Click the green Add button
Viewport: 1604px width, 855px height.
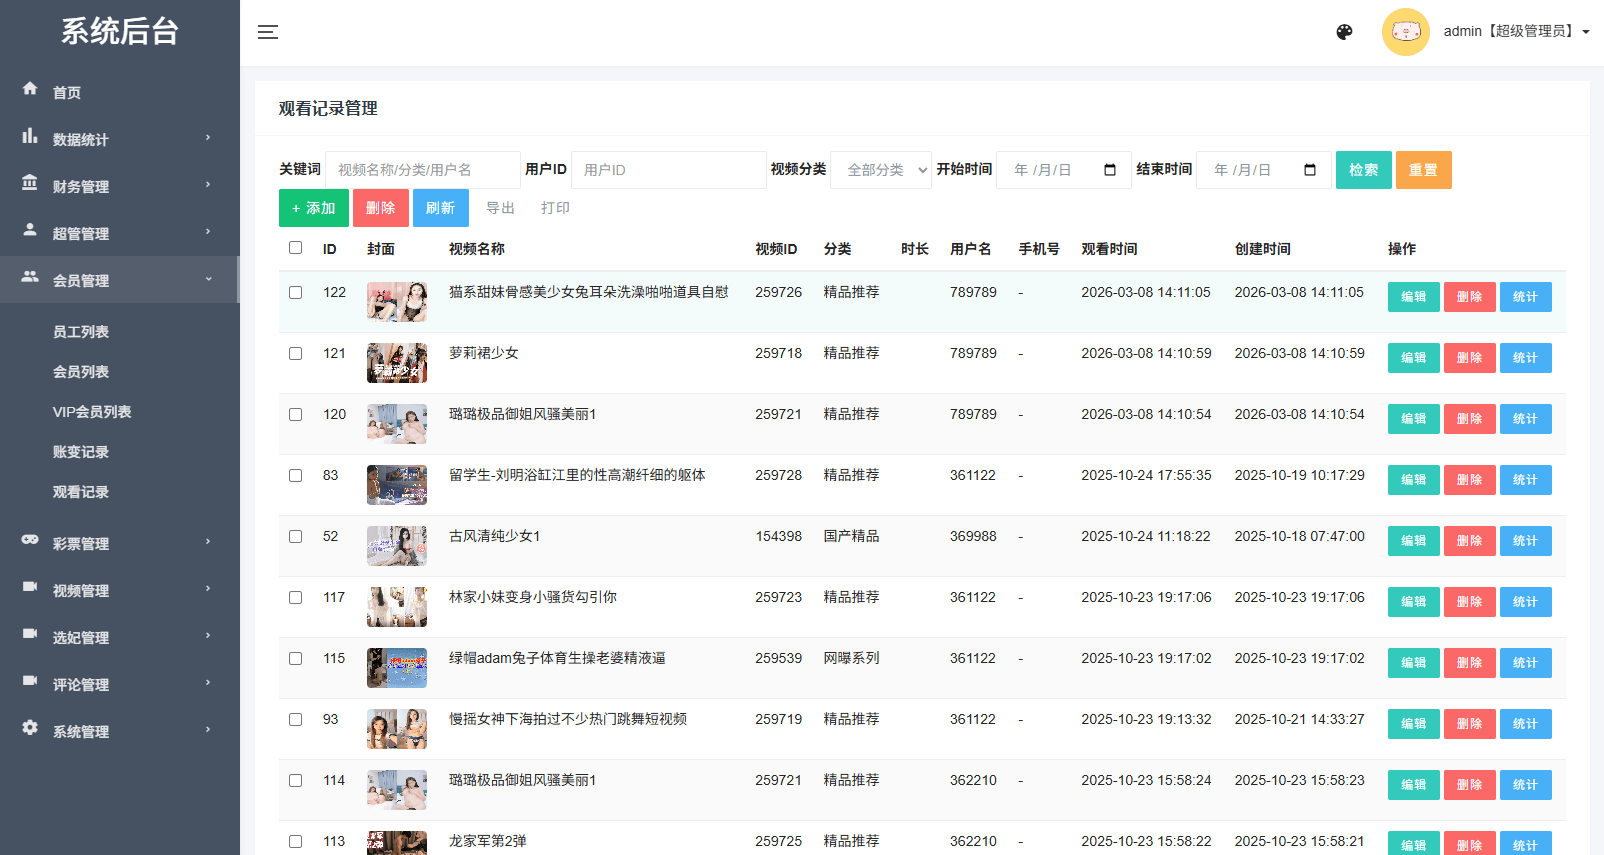[313, 208]
